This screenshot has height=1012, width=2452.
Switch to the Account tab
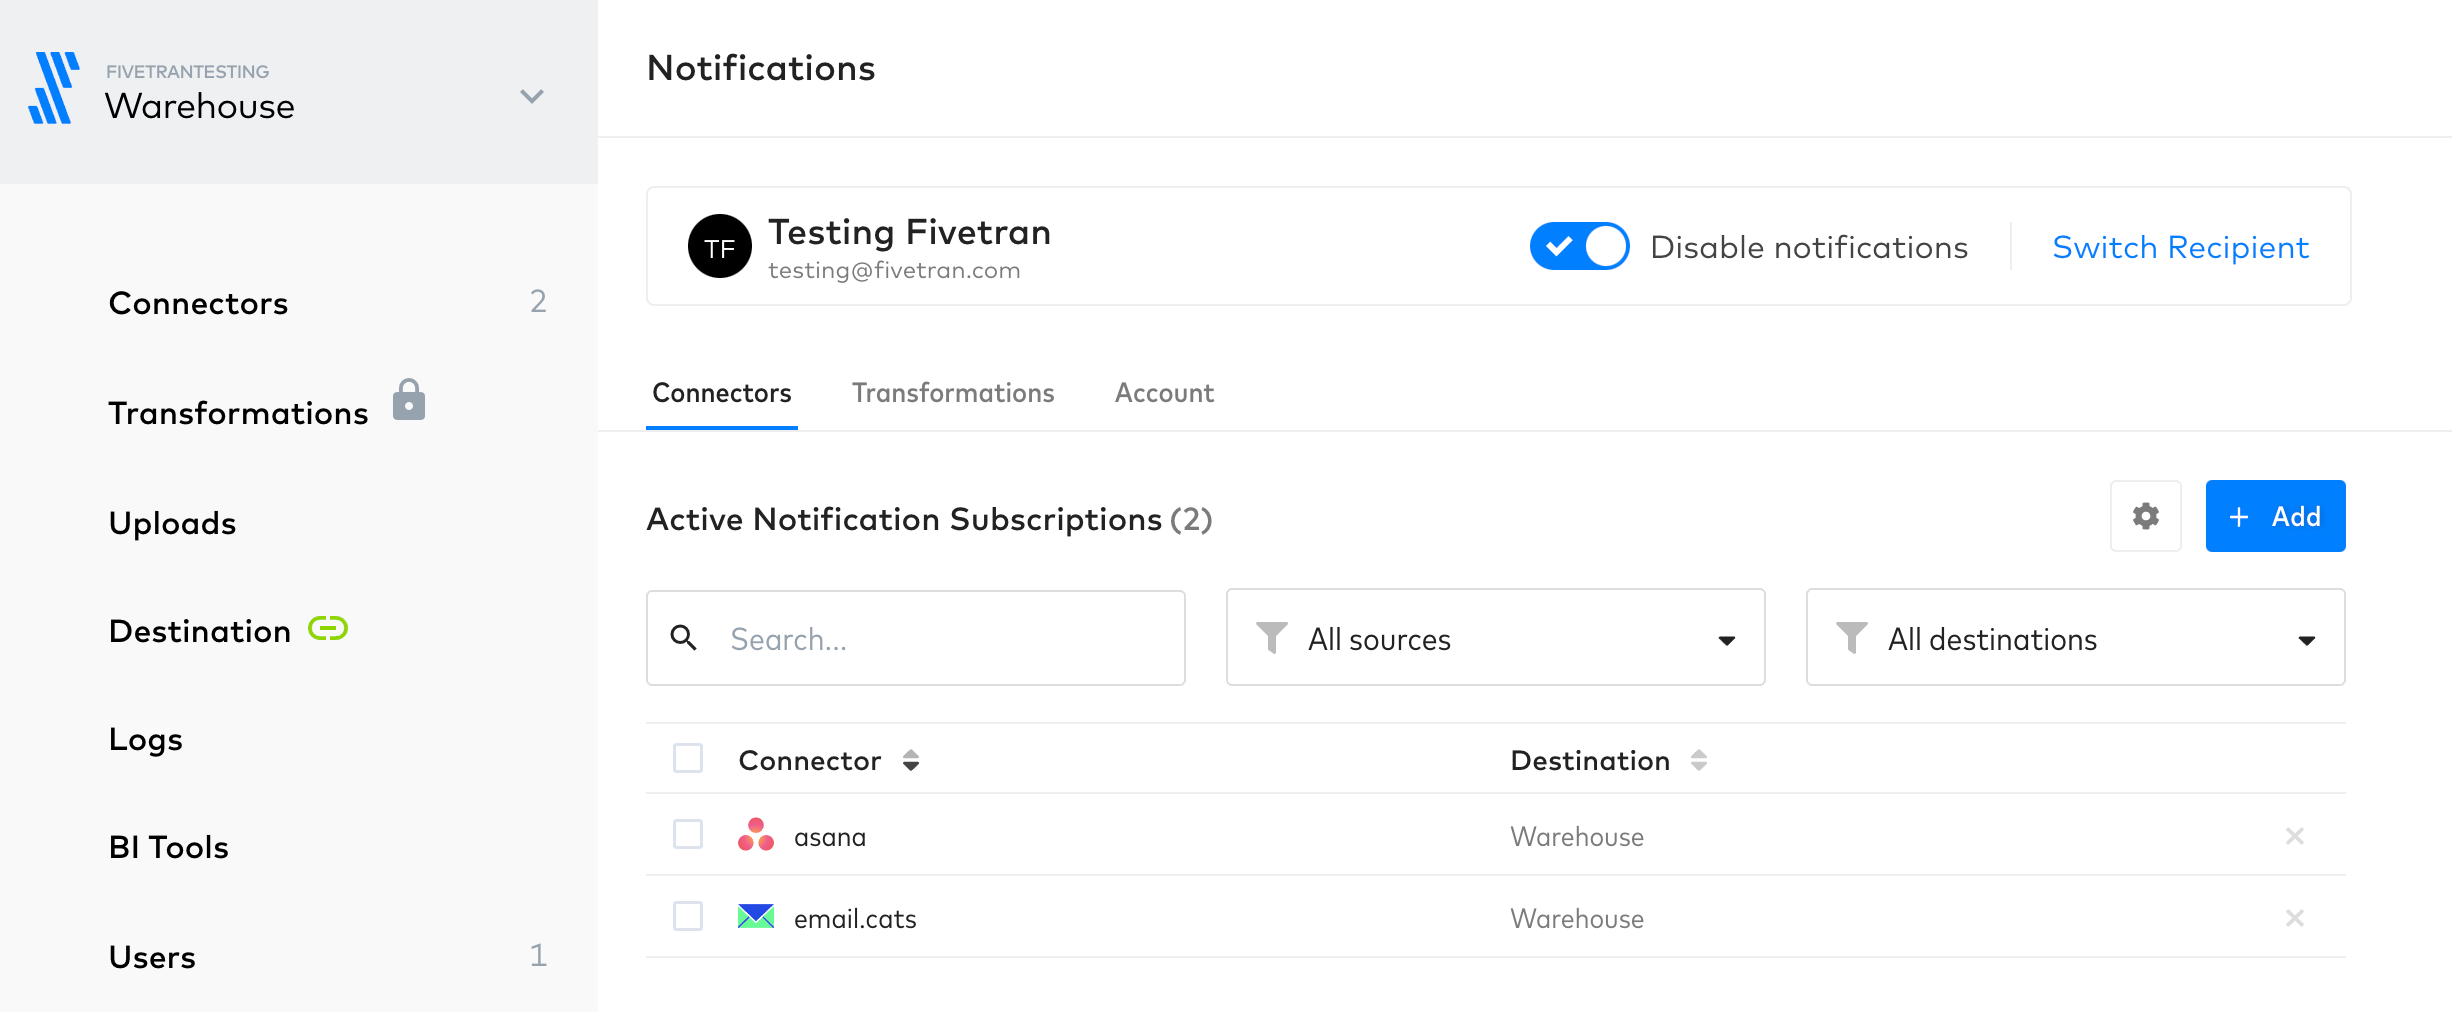coord(1164,393)
